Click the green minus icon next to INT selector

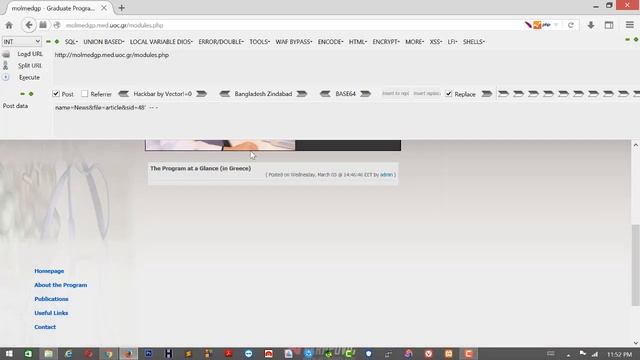point(48,42)
